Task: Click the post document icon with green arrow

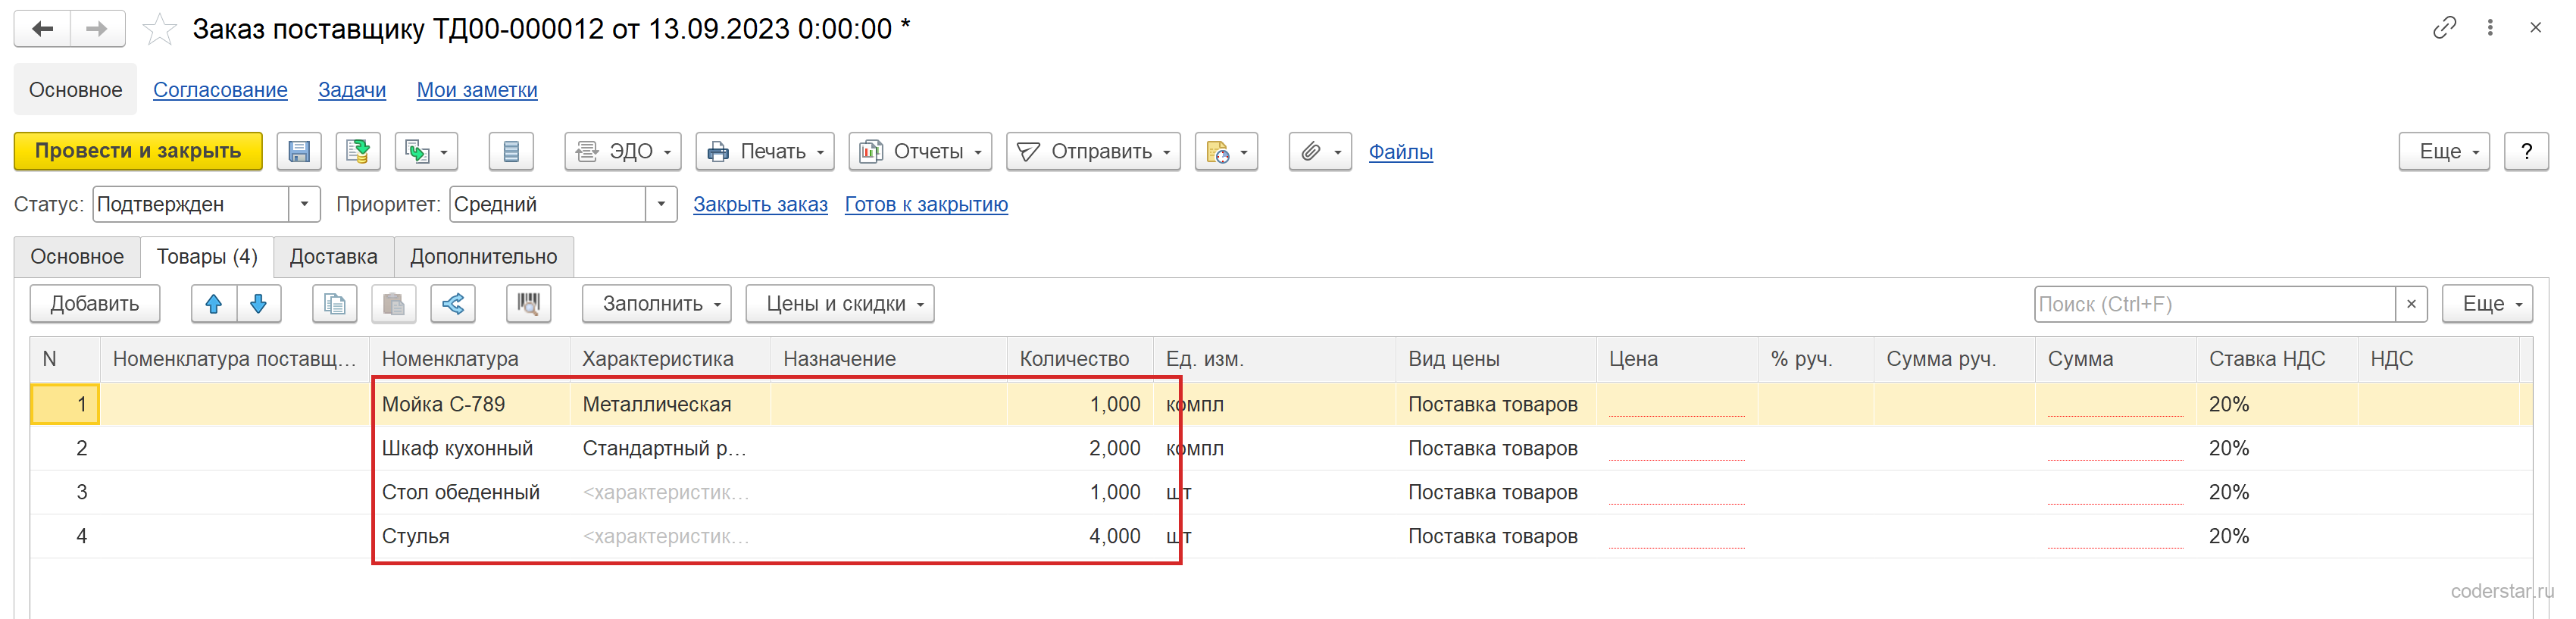Action: pos(358,151)
